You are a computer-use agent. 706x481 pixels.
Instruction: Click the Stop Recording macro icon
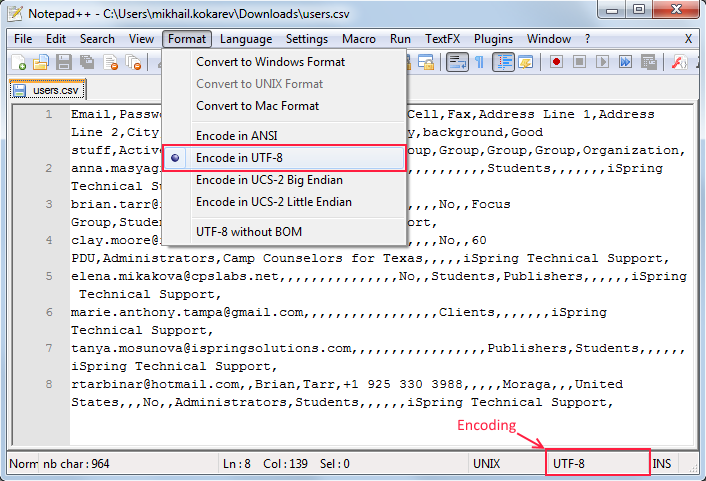[x=579, y=62]
